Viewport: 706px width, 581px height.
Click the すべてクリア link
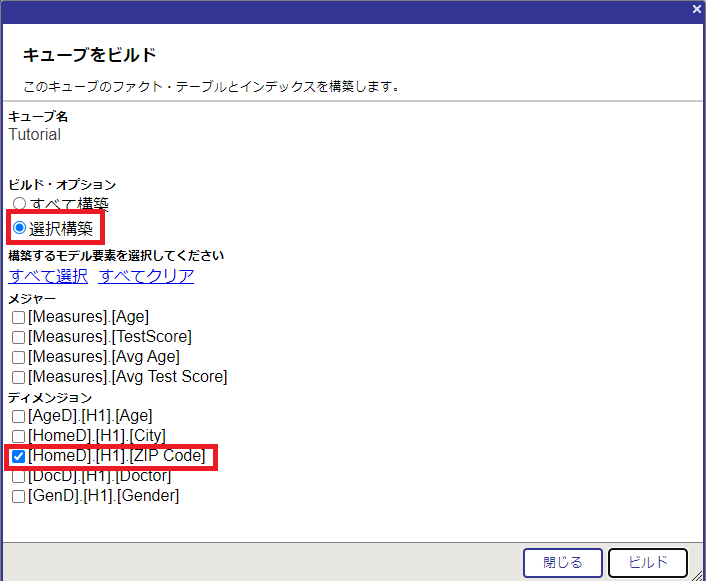click(146, 276)
